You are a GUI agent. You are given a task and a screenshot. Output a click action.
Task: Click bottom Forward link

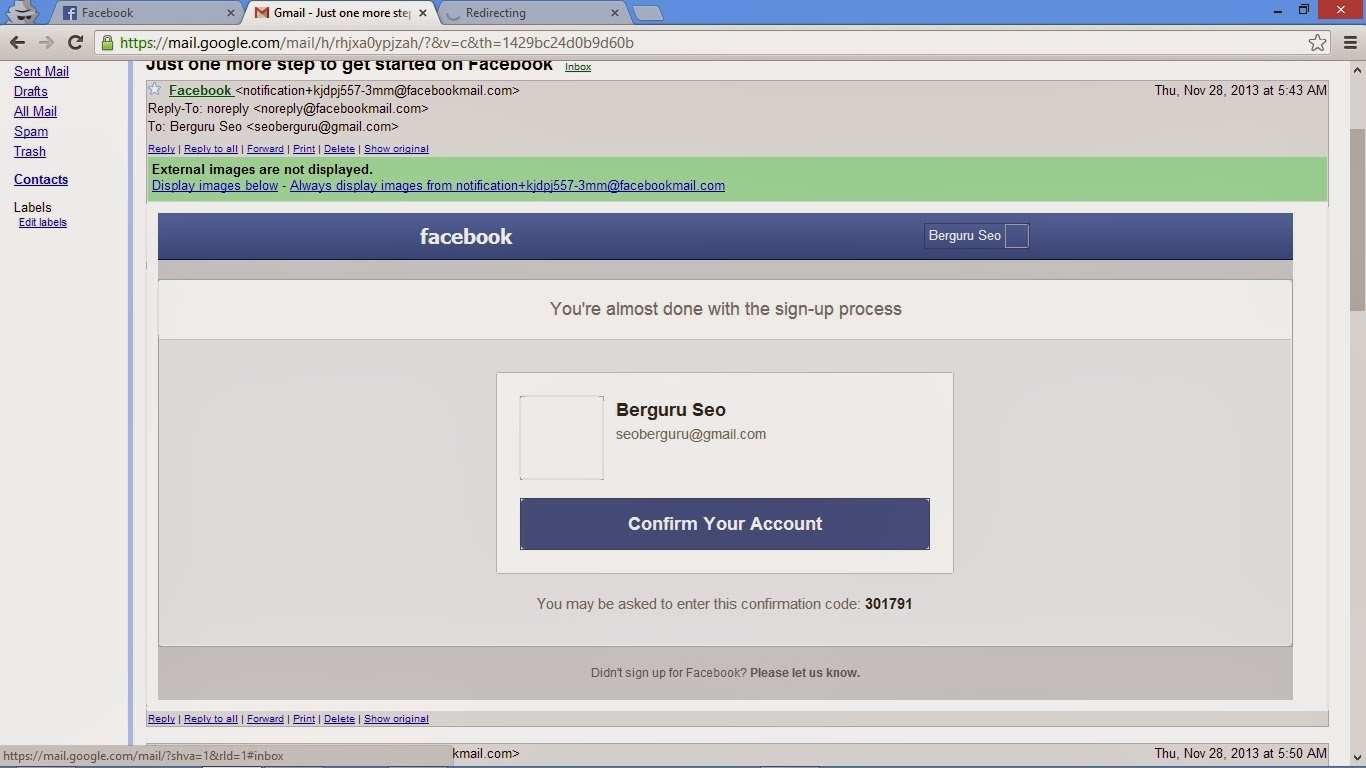[265, 718]
